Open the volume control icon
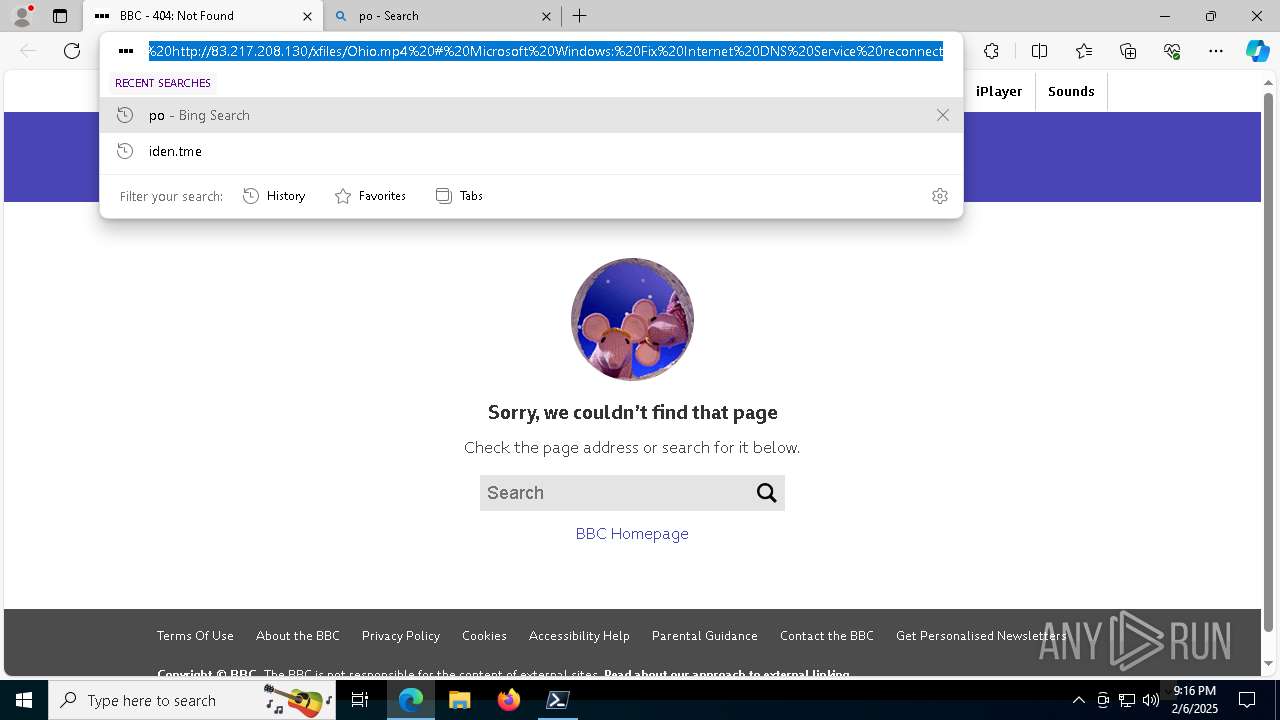 coord(1151,700)
